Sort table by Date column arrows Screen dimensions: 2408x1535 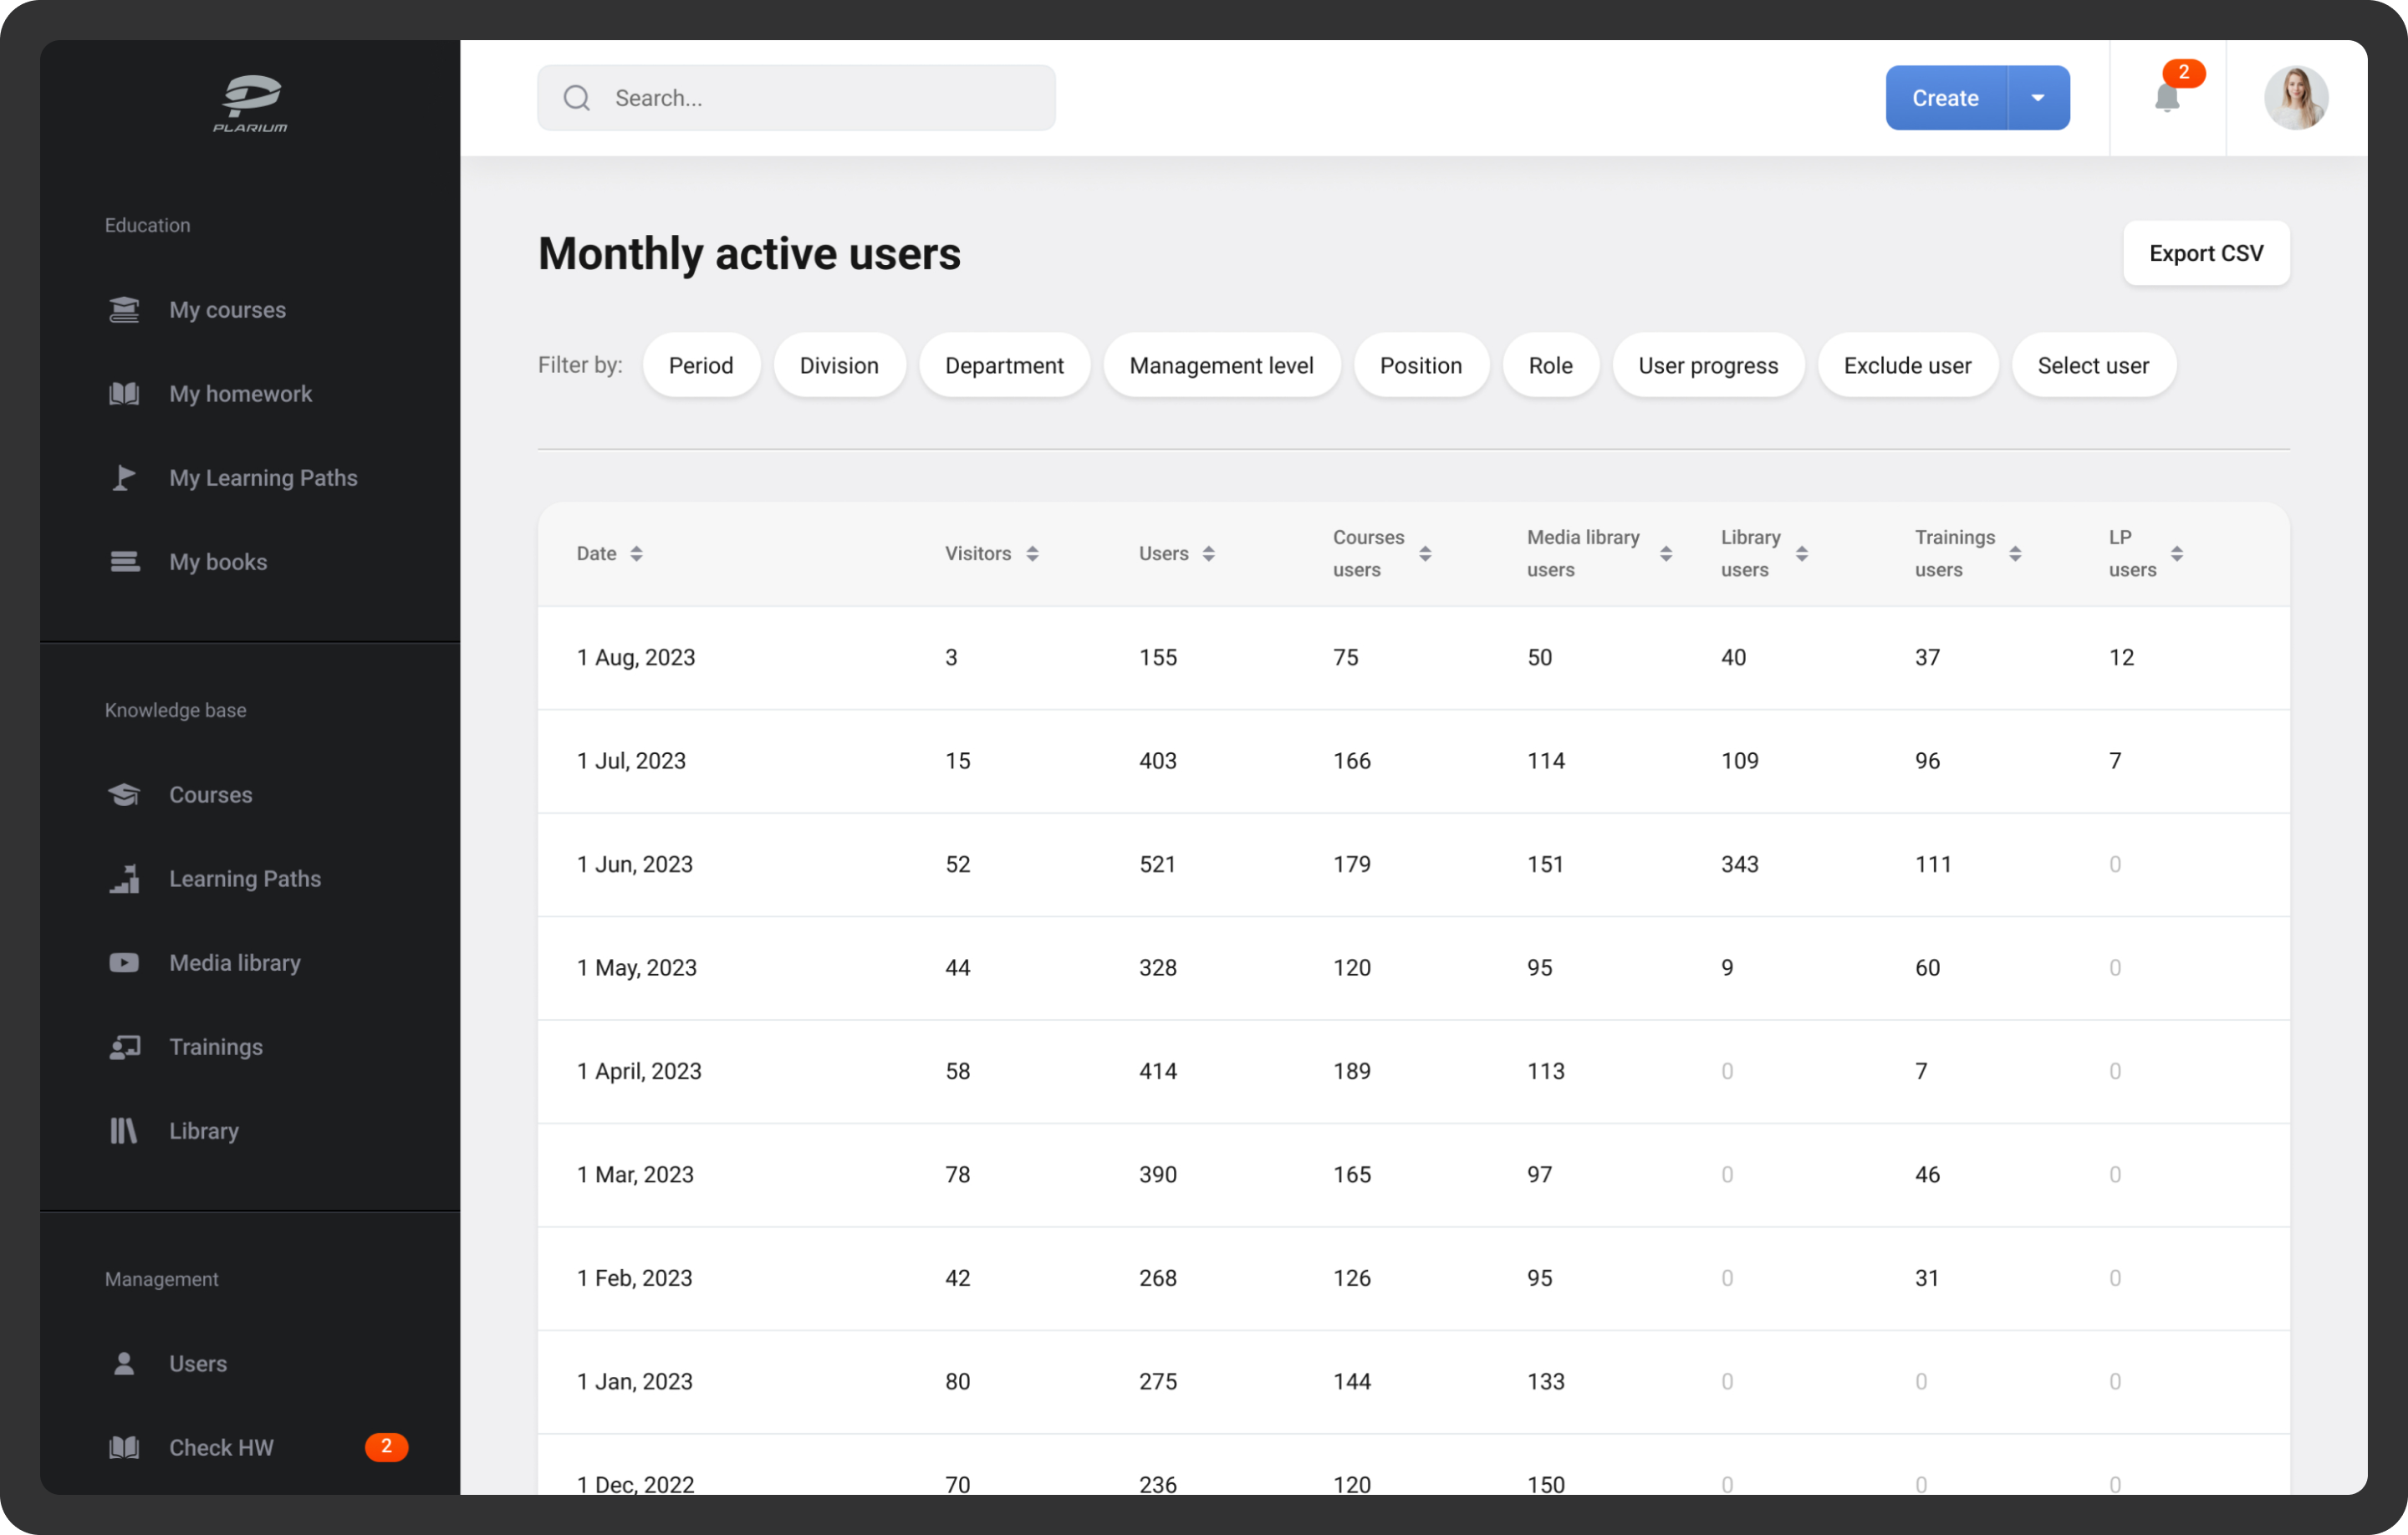[636, 554]
